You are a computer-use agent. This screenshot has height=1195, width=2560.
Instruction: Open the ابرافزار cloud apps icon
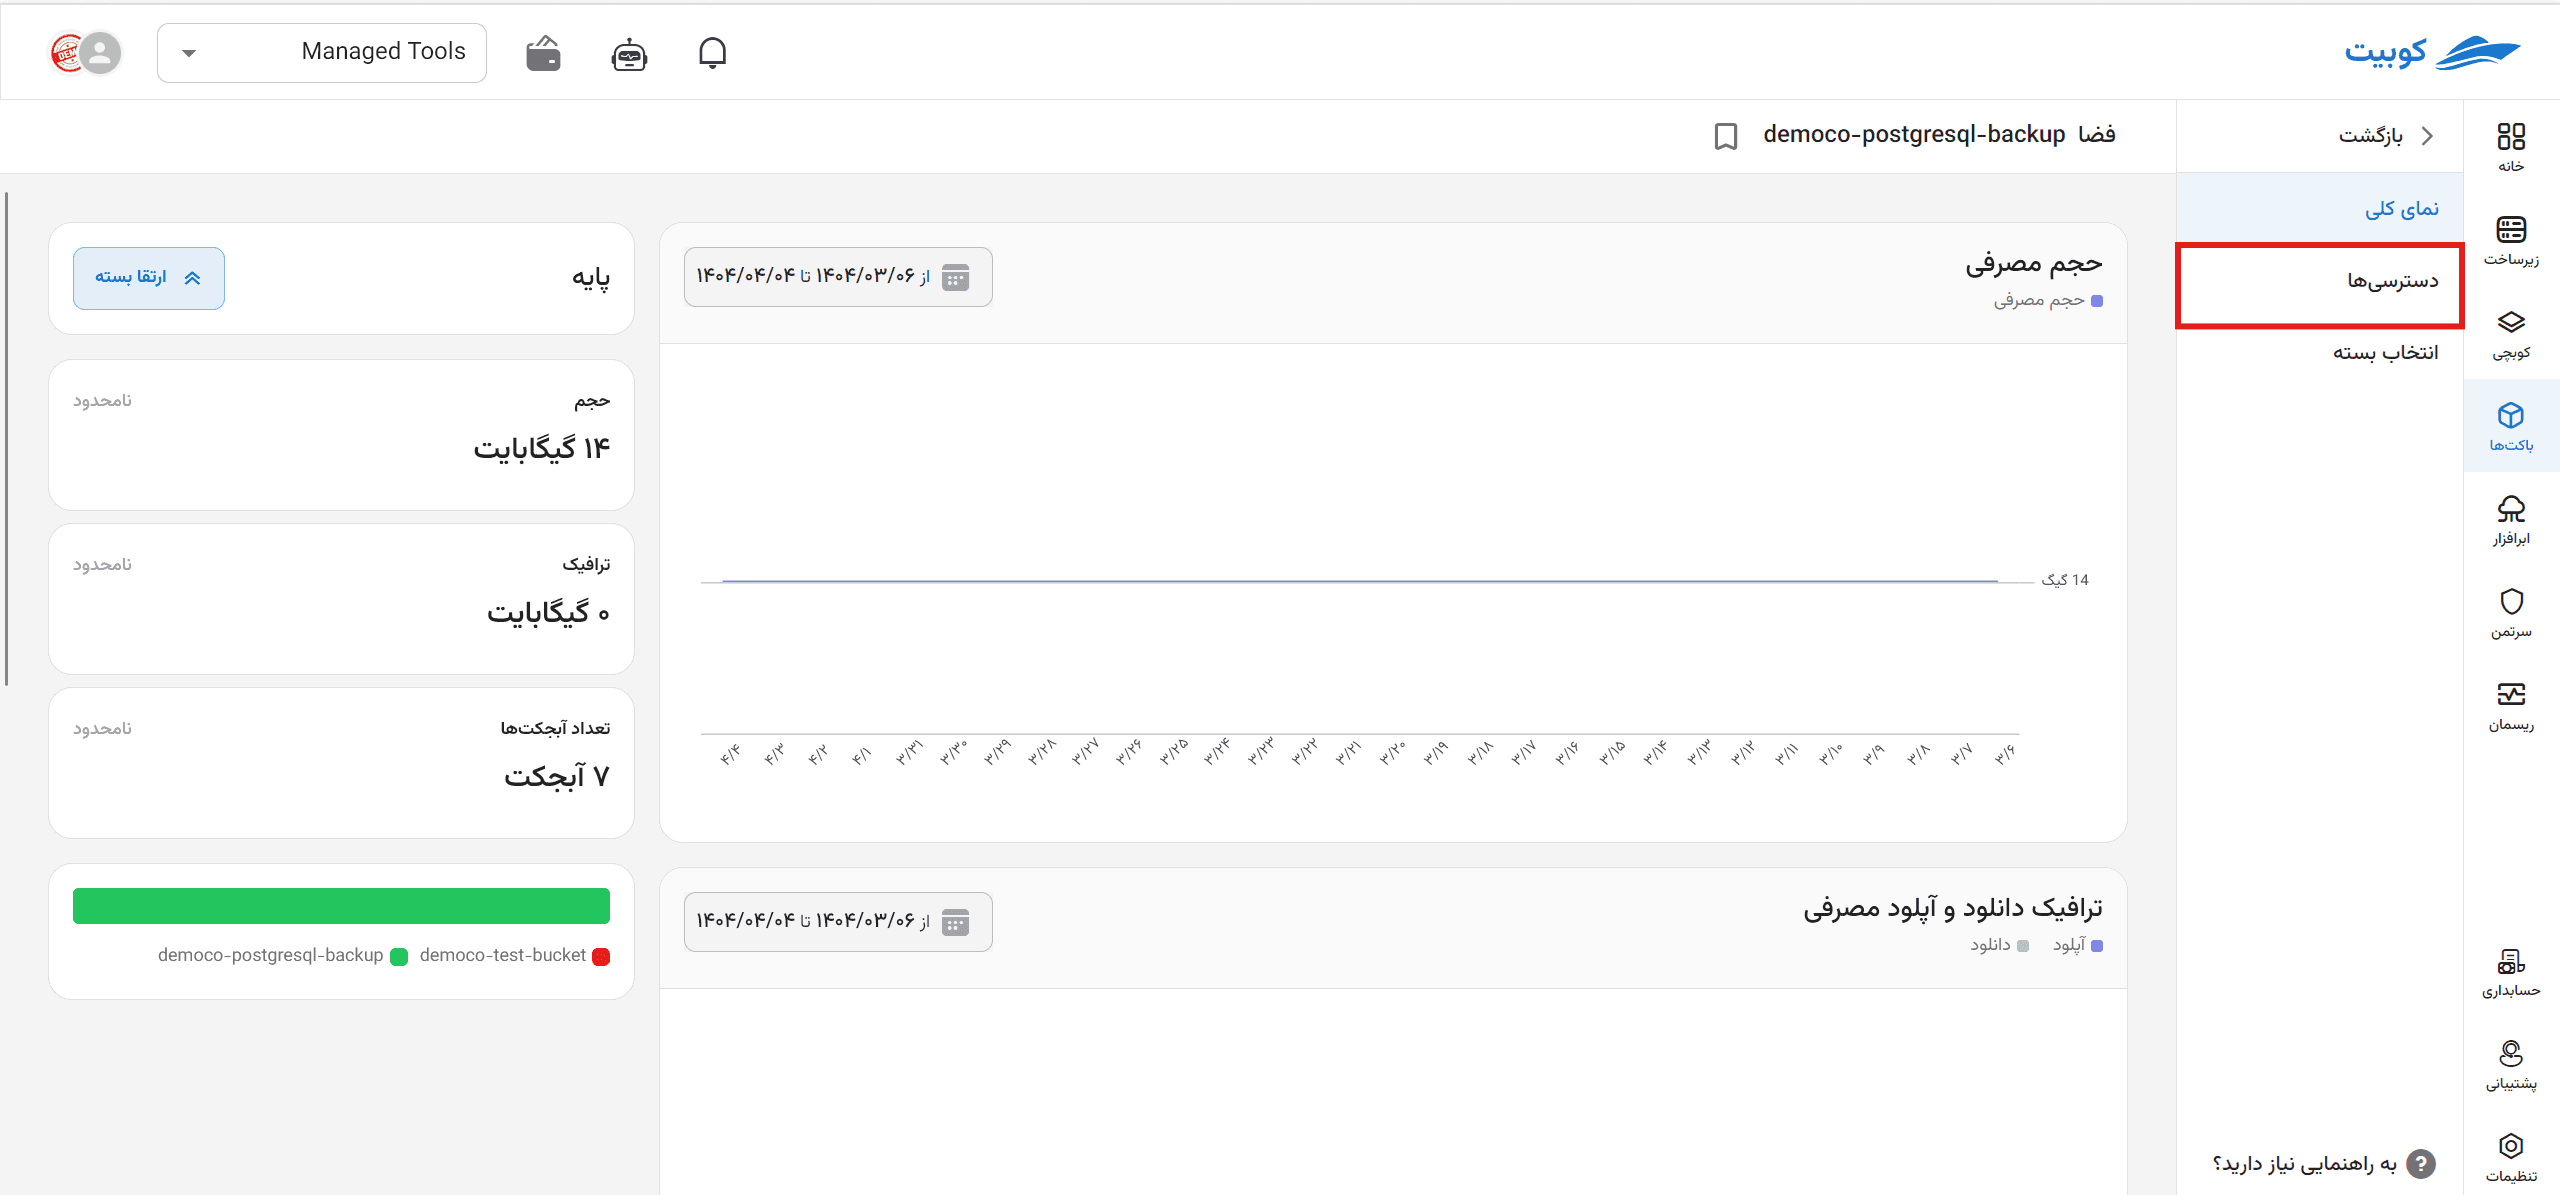[x=2511, y=519]
